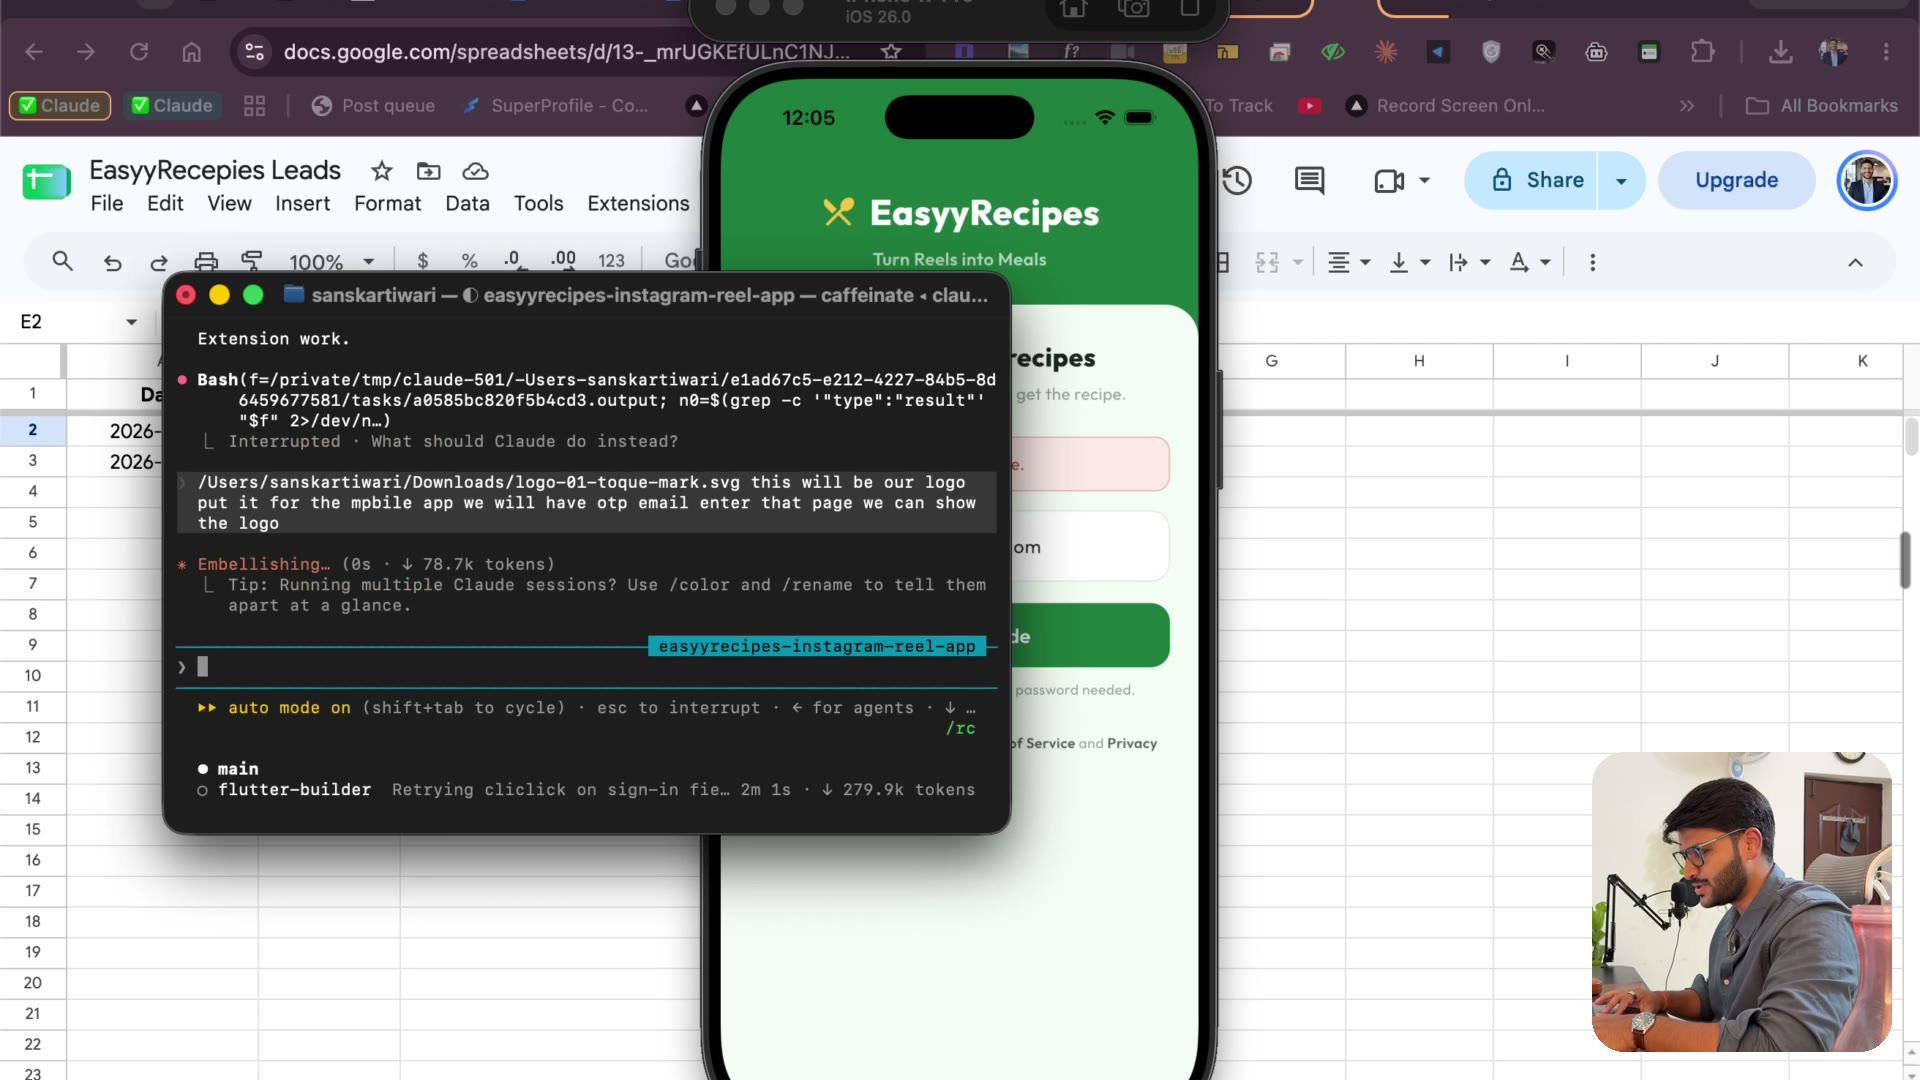Screen dimensions: 1920x1080
Task: Open more number formats (123)
Action: click(611, 261)
